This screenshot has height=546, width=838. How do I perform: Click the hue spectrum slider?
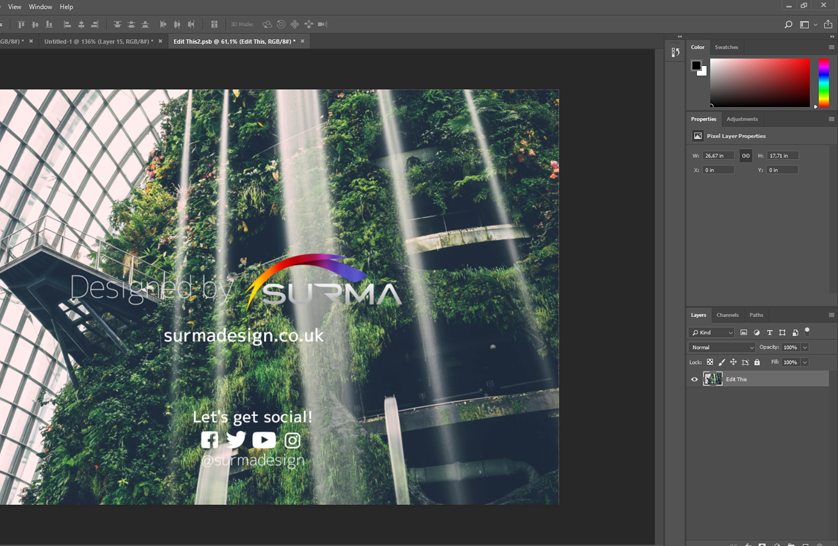[x=824, y=83]
